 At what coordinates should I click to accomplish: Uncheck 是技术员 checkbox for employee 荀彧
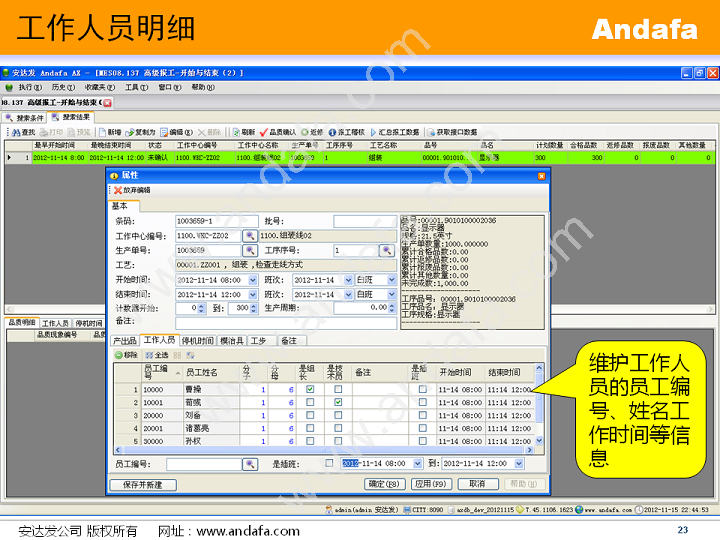[339, 402]
